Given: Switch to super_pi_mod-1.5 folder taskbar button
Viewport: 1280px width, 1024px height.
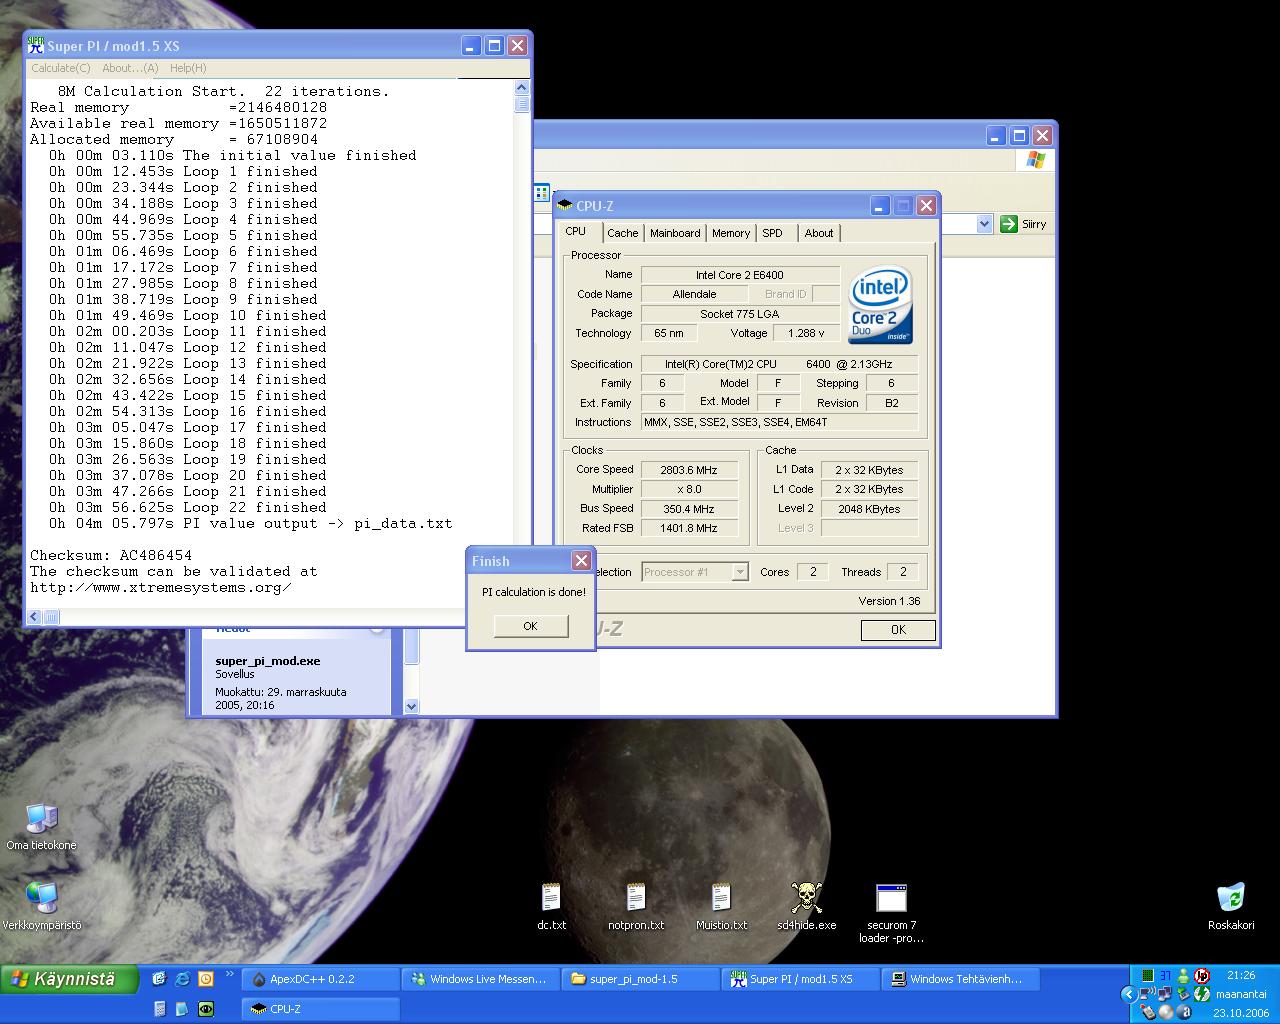Looking at the screenshot, I should pyautogui.click(x=640, y=979).
